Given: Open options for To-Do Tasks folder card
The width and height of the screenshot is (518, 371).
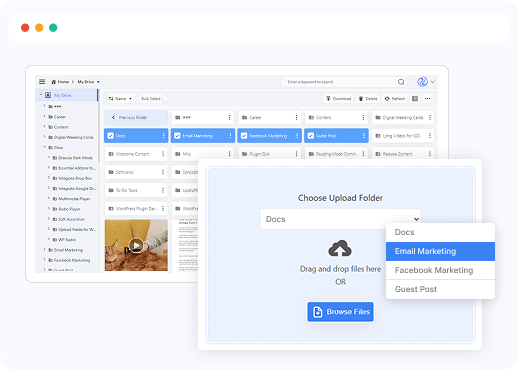Looking at the screenshot, I should [x=163, y=190].
